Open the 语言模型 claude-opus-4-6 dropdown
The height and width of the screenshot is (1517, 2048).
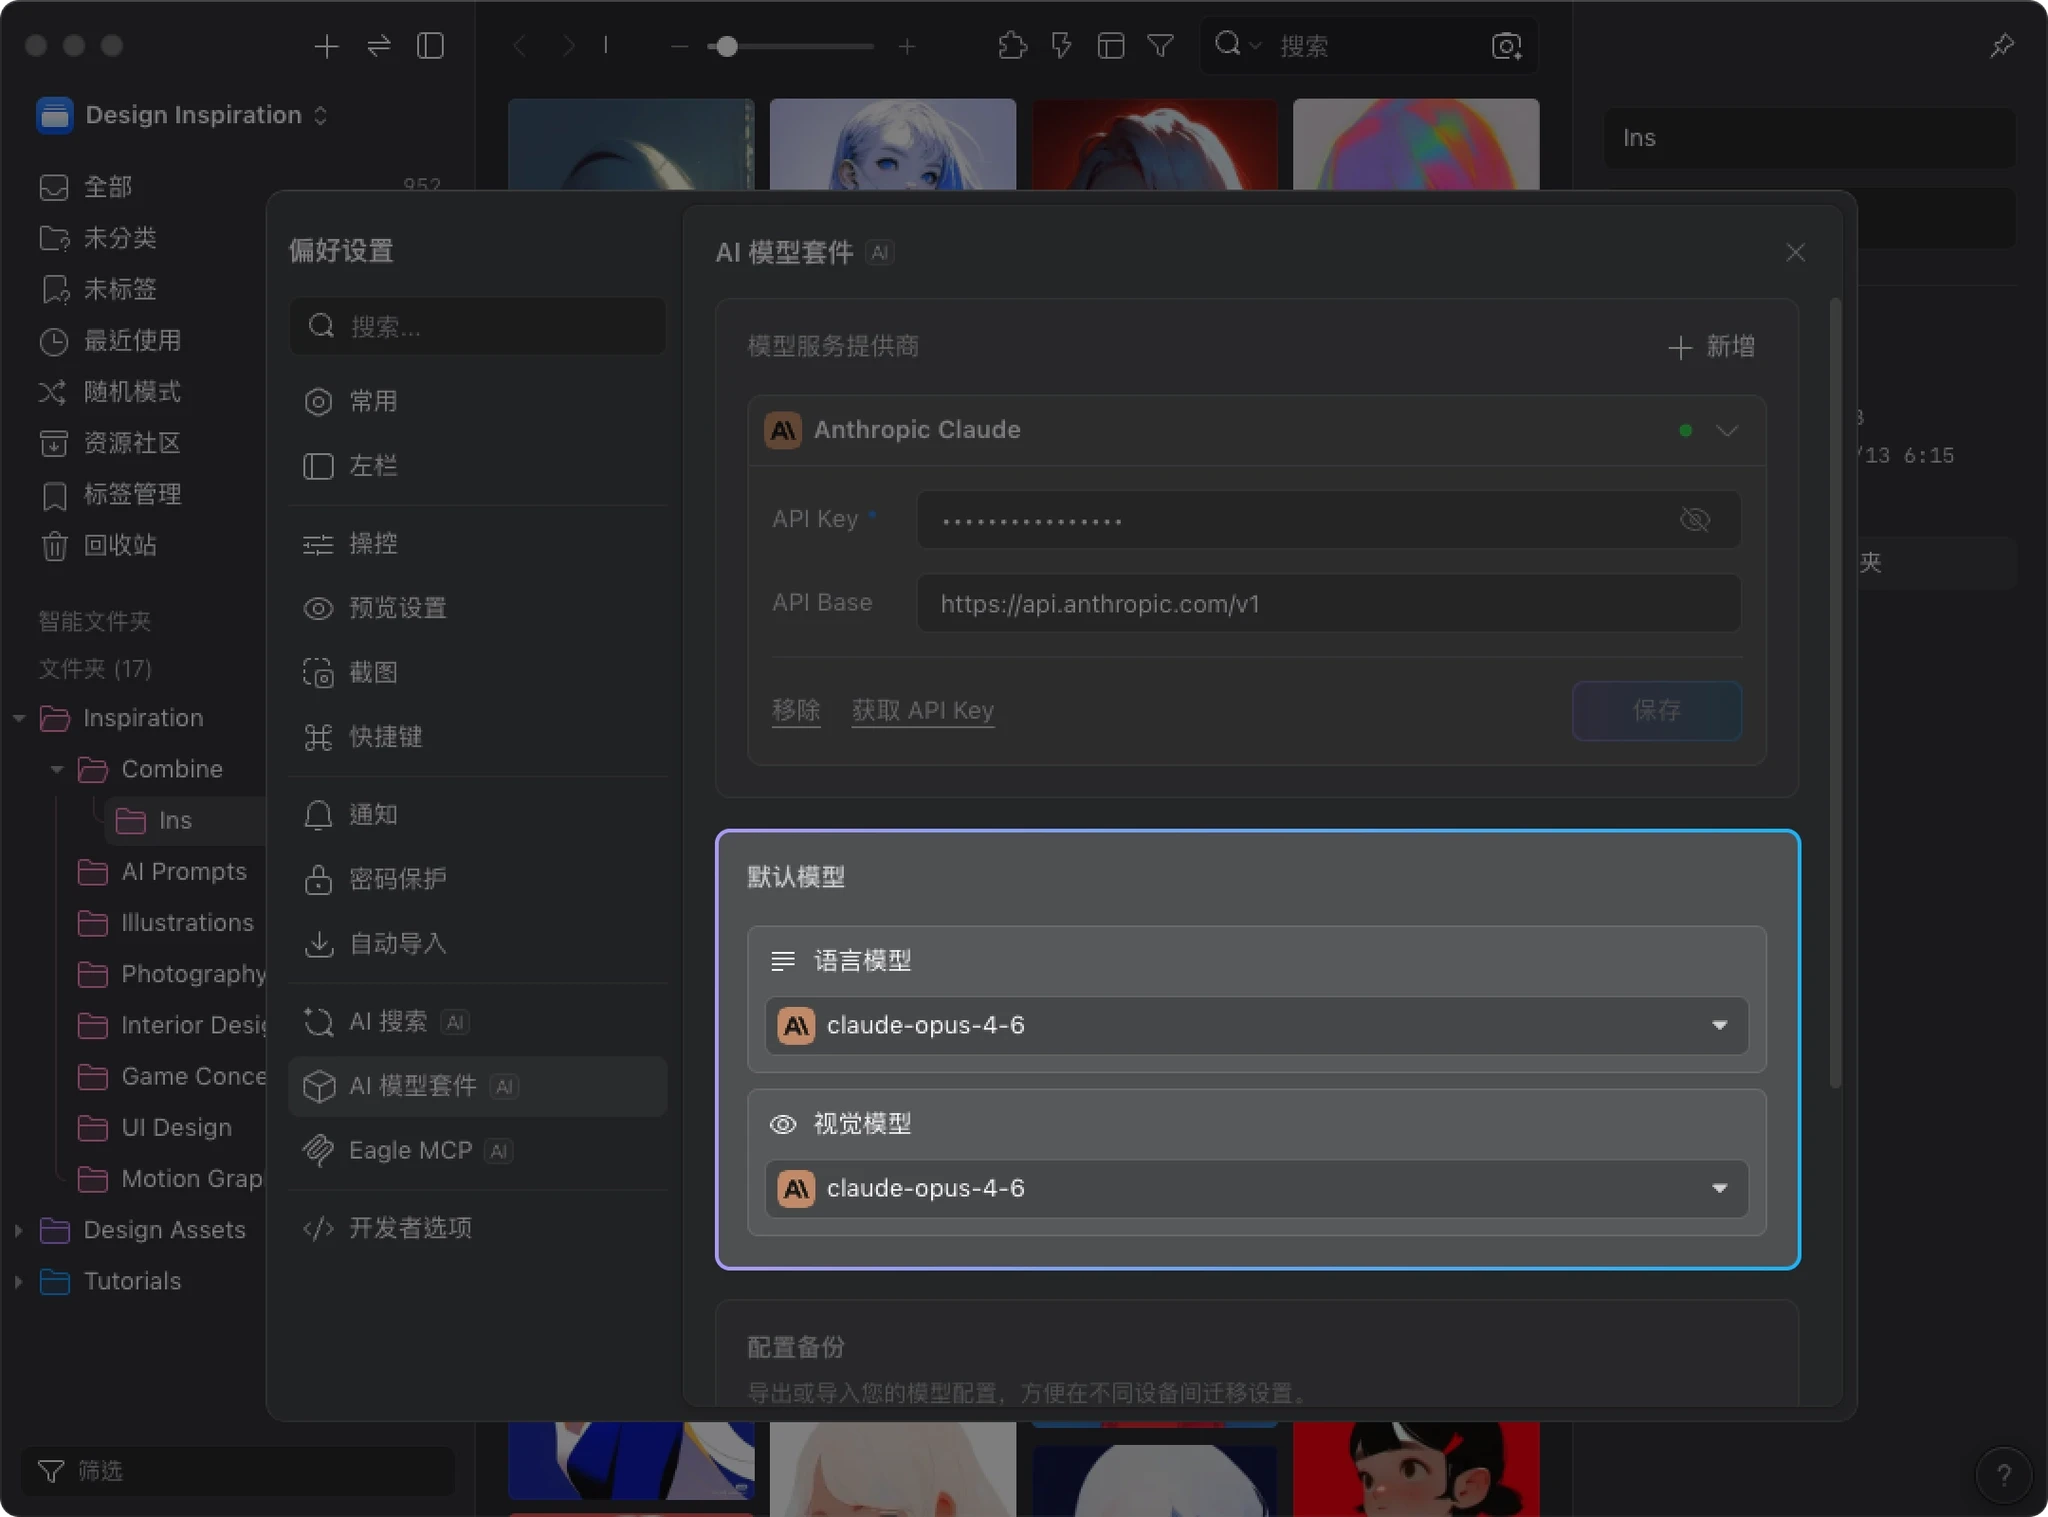(1256, 1025)
